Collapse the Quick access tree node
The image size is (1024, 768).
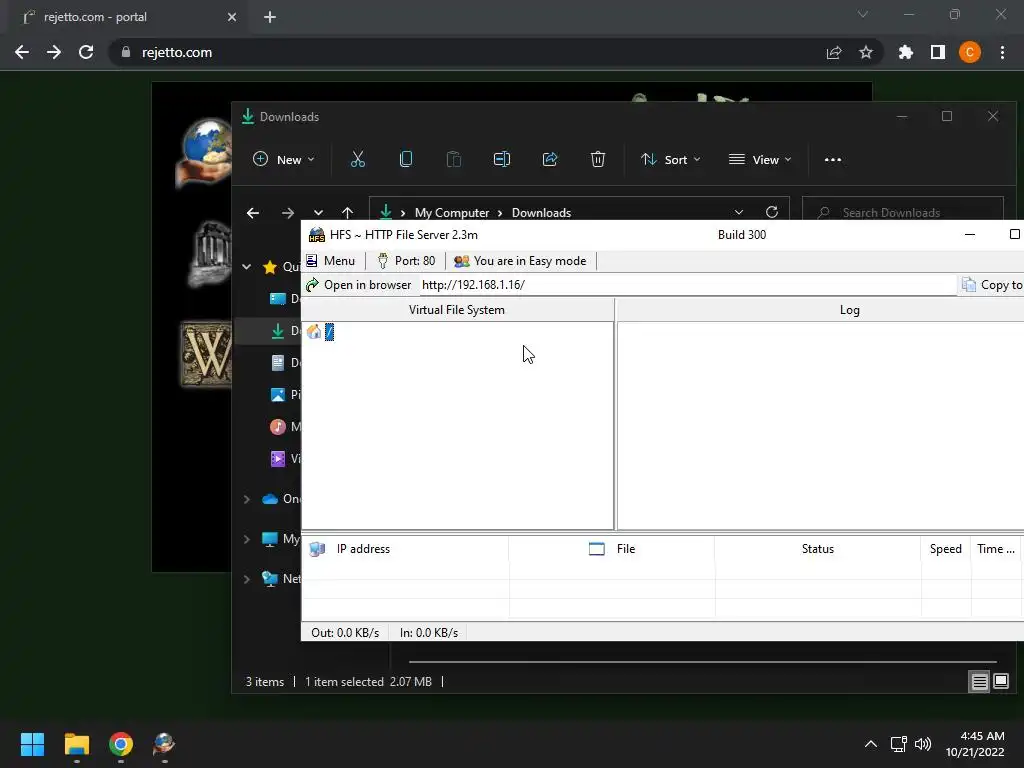coord(247,266)
